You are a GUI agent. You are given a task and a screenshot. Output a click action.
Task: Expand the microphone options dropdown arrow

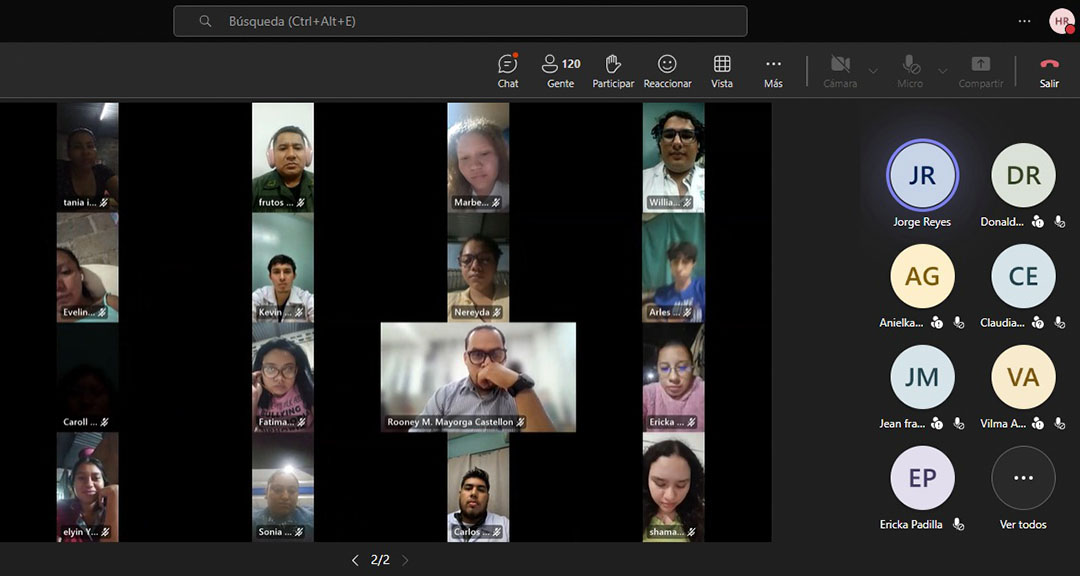(942, 71)
